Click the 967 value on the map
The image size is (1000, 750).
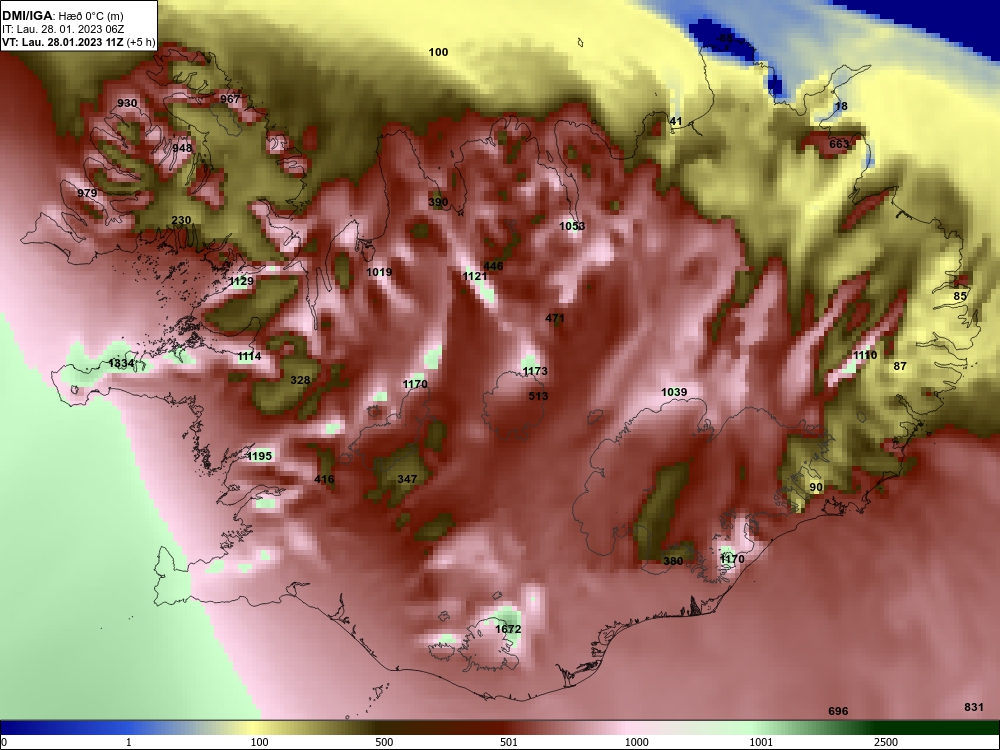tap(230, 99)
